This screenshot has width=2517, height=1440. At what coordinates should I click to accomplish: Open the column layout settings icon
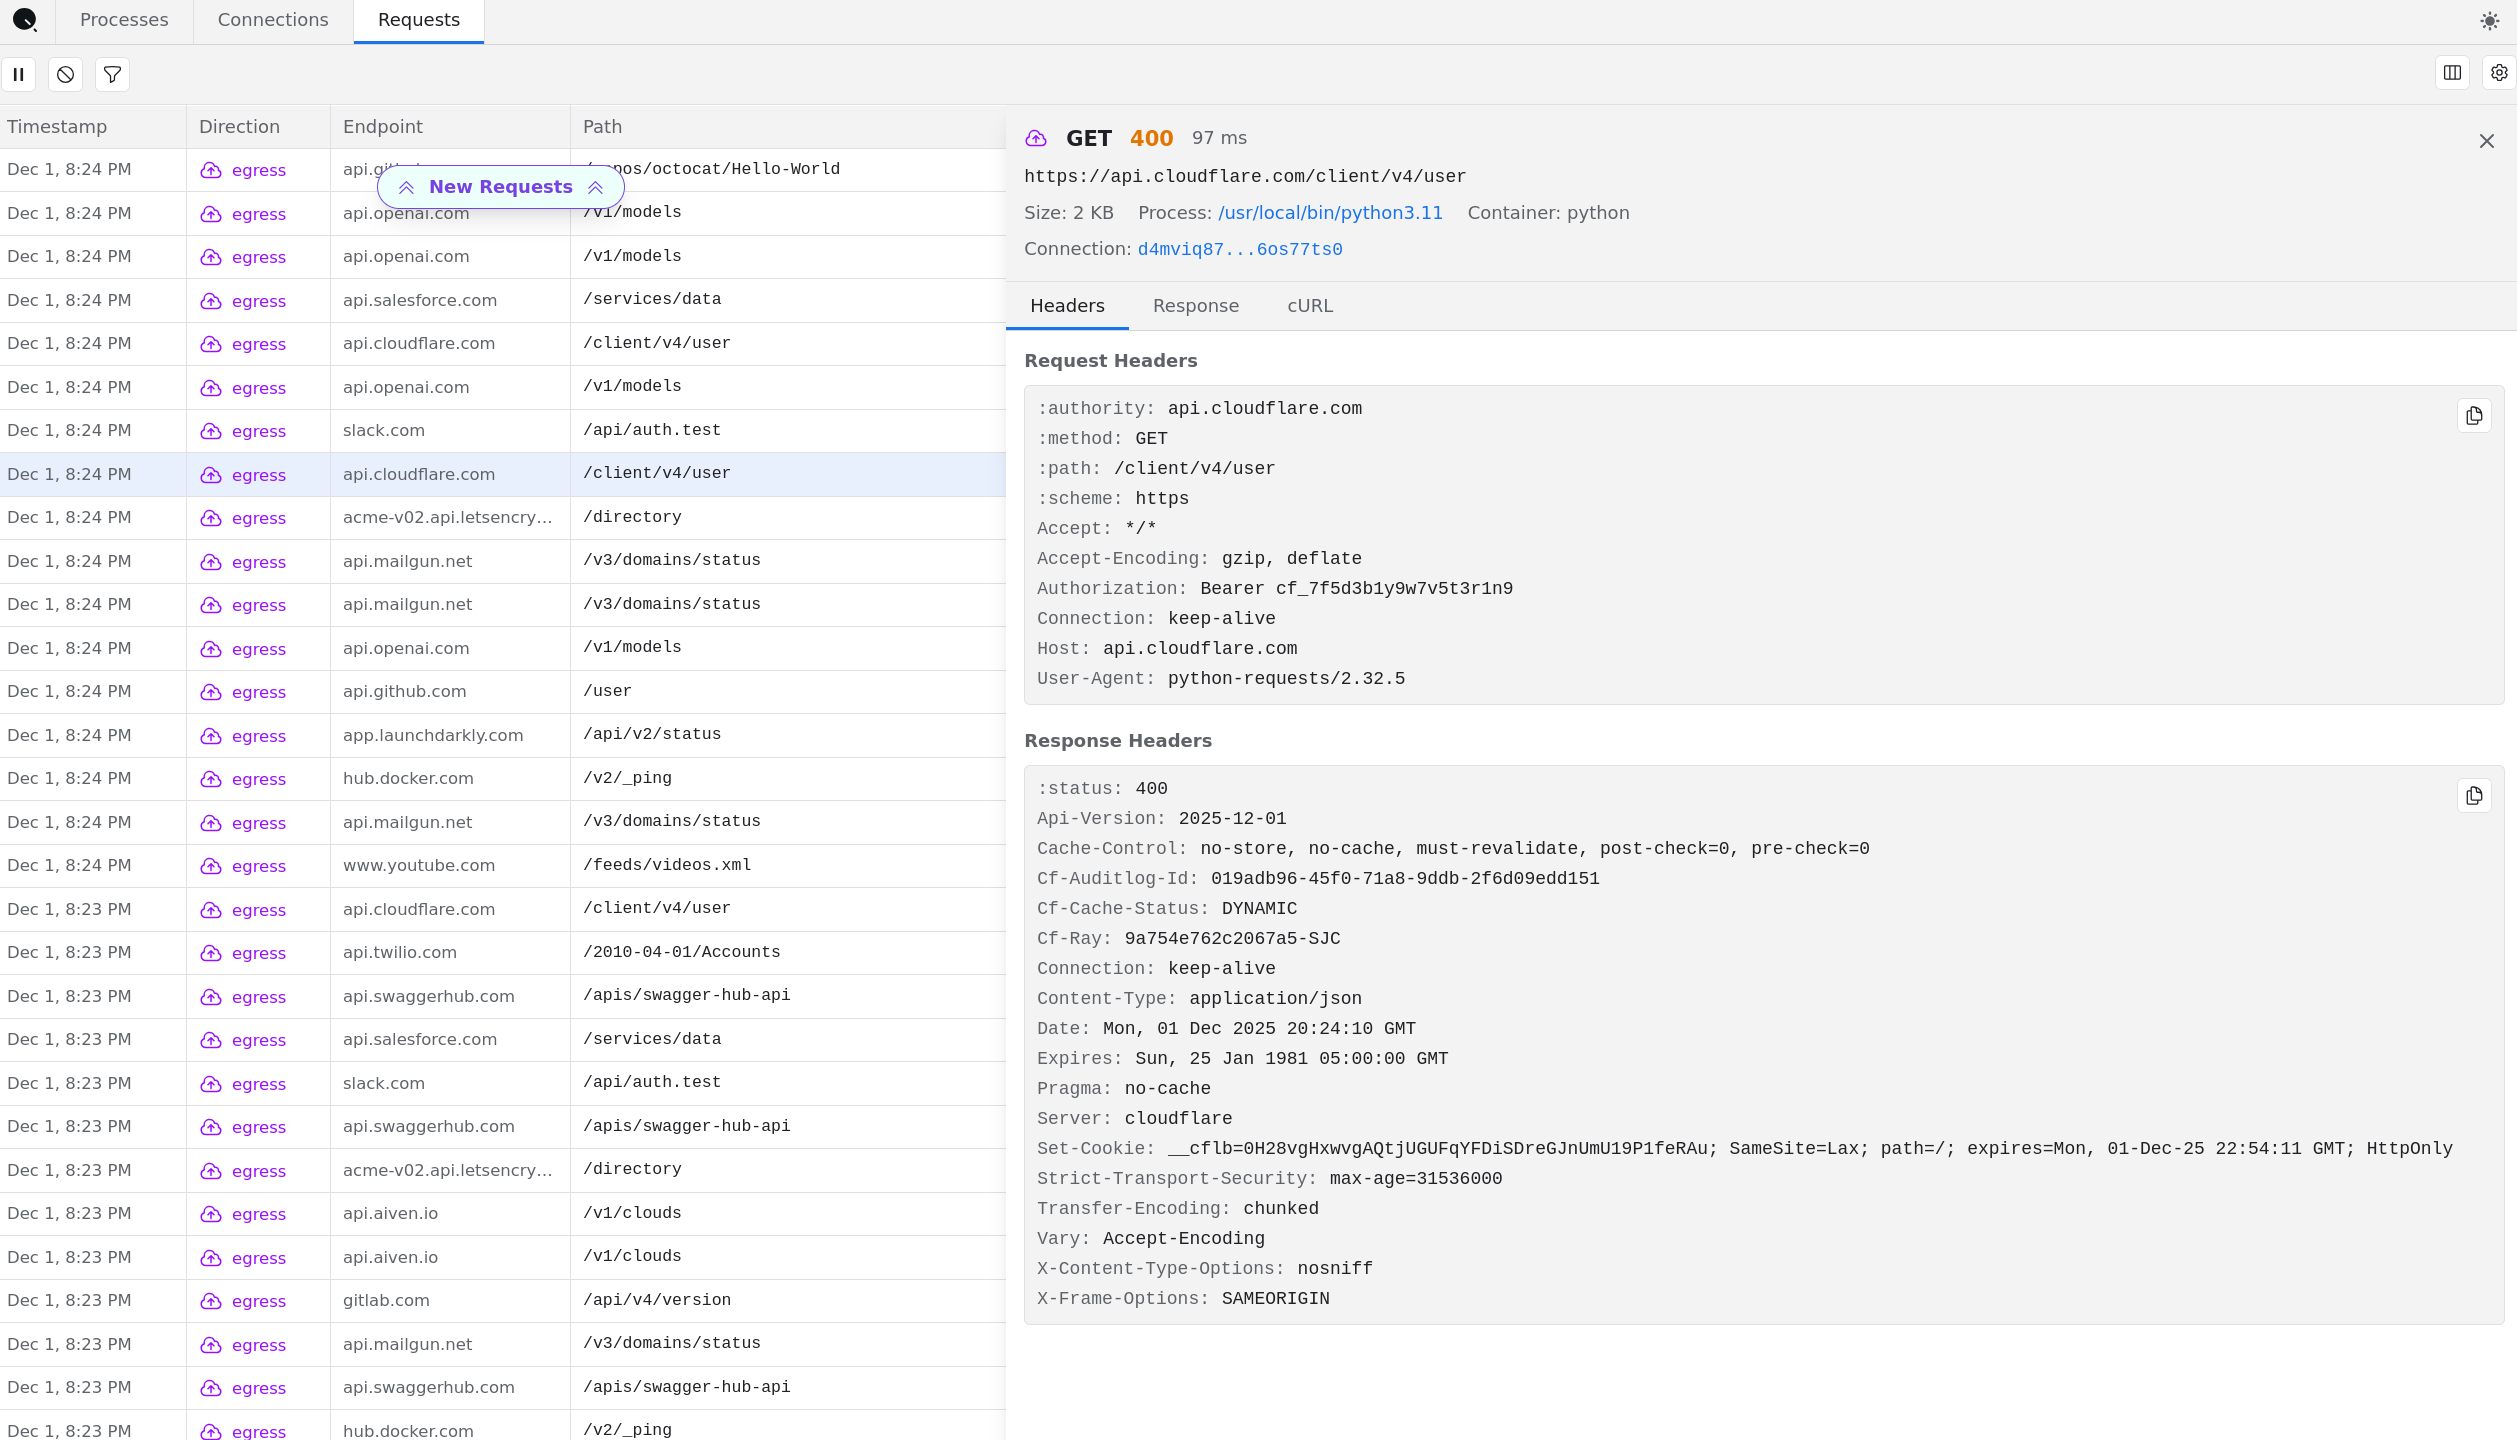pyautogui.click(x=2452, y=73)
